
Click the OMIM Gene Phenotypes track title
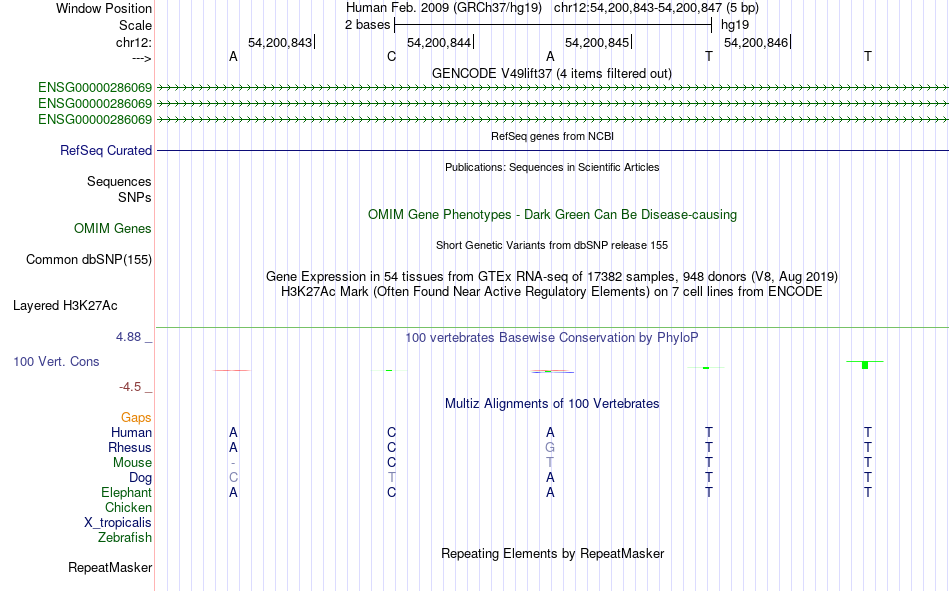pos(552,215)
